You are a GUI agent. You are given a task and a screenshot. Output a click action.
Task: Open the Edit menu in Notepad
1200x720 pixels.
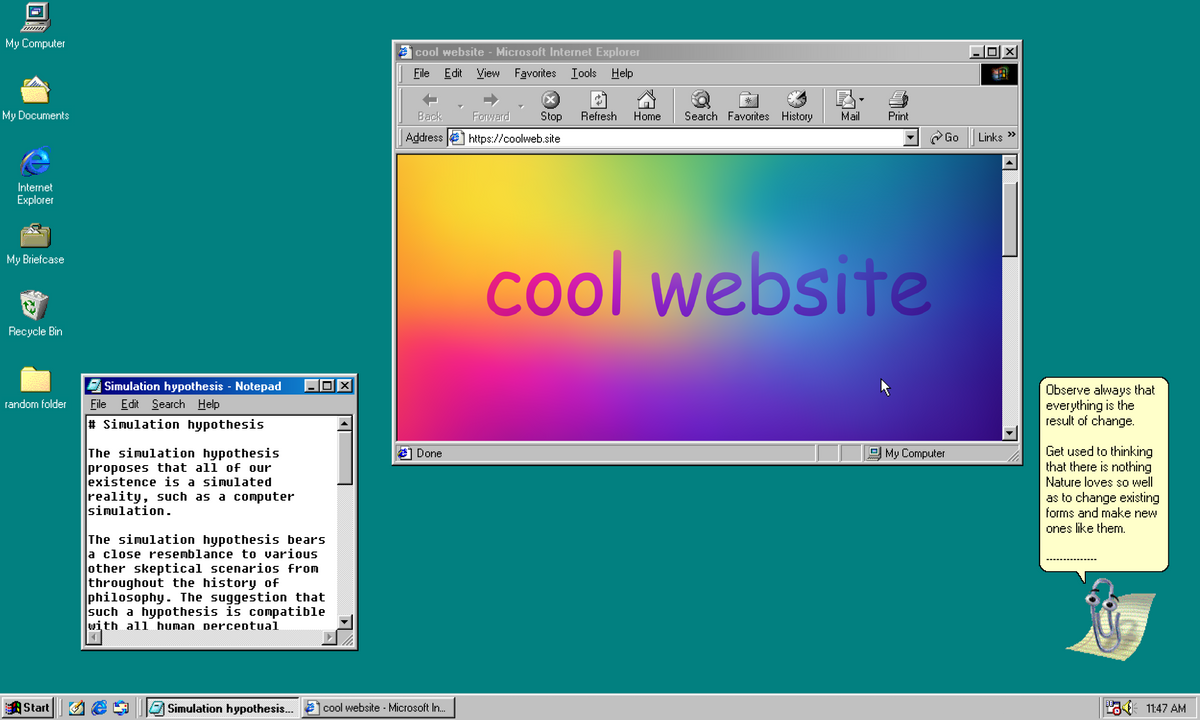point(130,404)
